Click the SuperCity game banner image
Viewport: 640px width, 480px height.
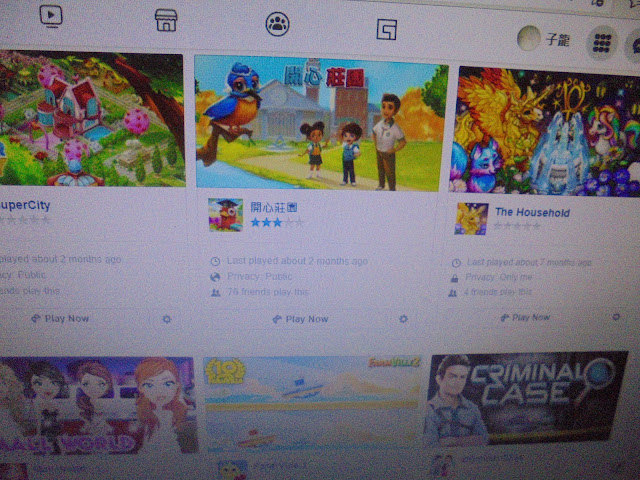(x=92, y=119)
